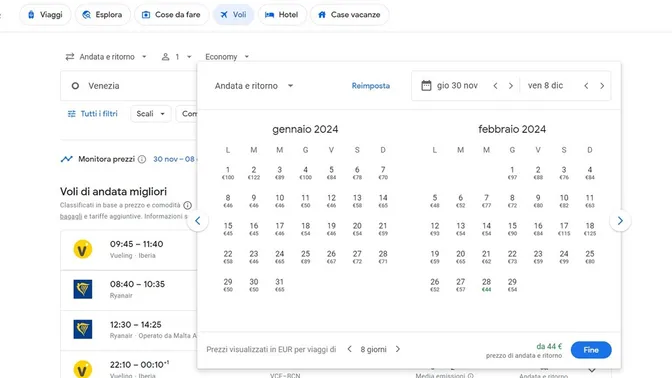Click the Venezia origin field
Image resolution: width=672 pixels, height=378 pixels.
pyautogui.click(x=129, y=86)
